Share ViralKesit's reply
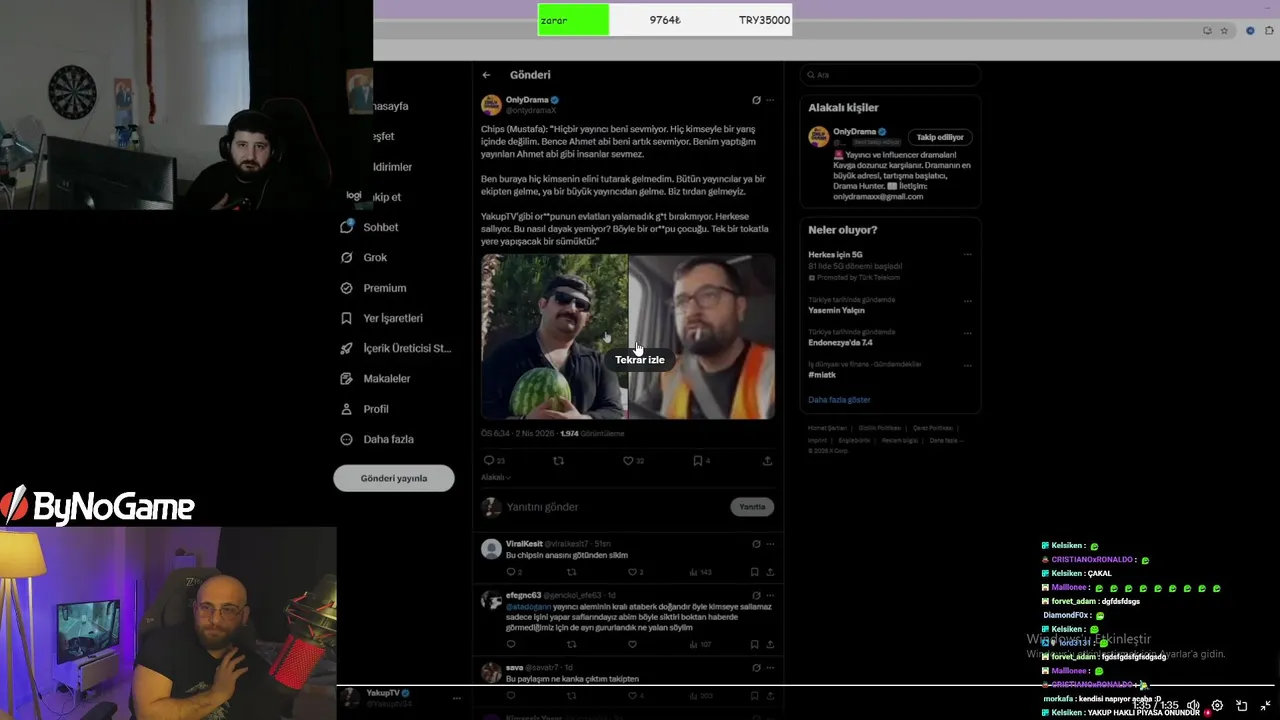Viewport: 1280px width, 720px height. tap(769, 572)
